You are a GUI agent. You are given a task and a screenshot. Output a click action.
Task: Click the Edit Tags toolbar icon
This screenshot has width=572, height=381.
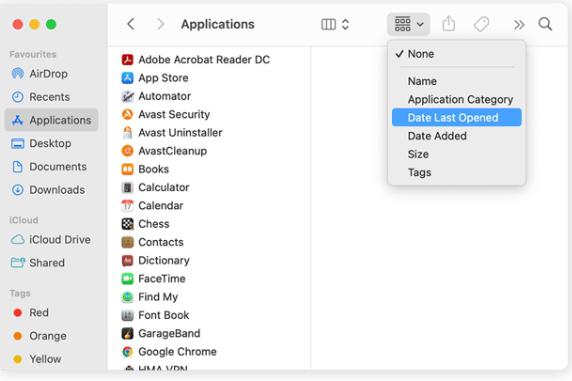pos(481,24)
